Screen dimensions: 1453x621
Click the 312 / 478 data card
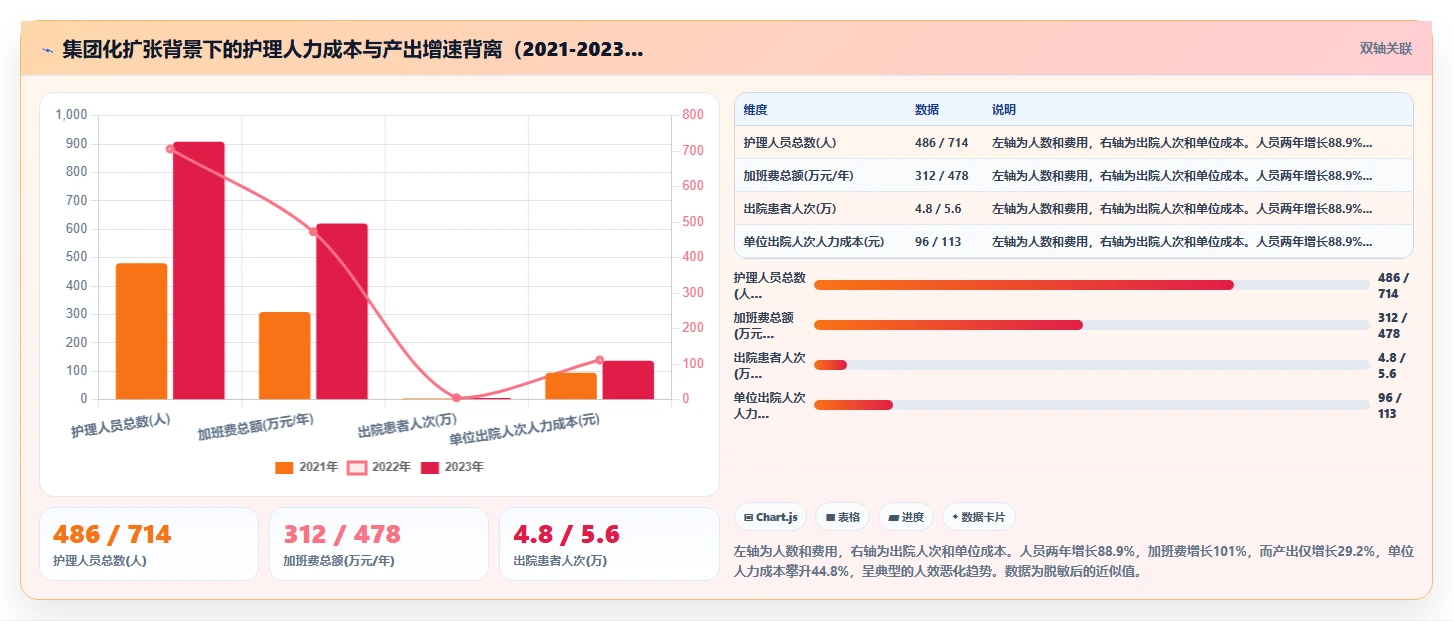[379, 544]
